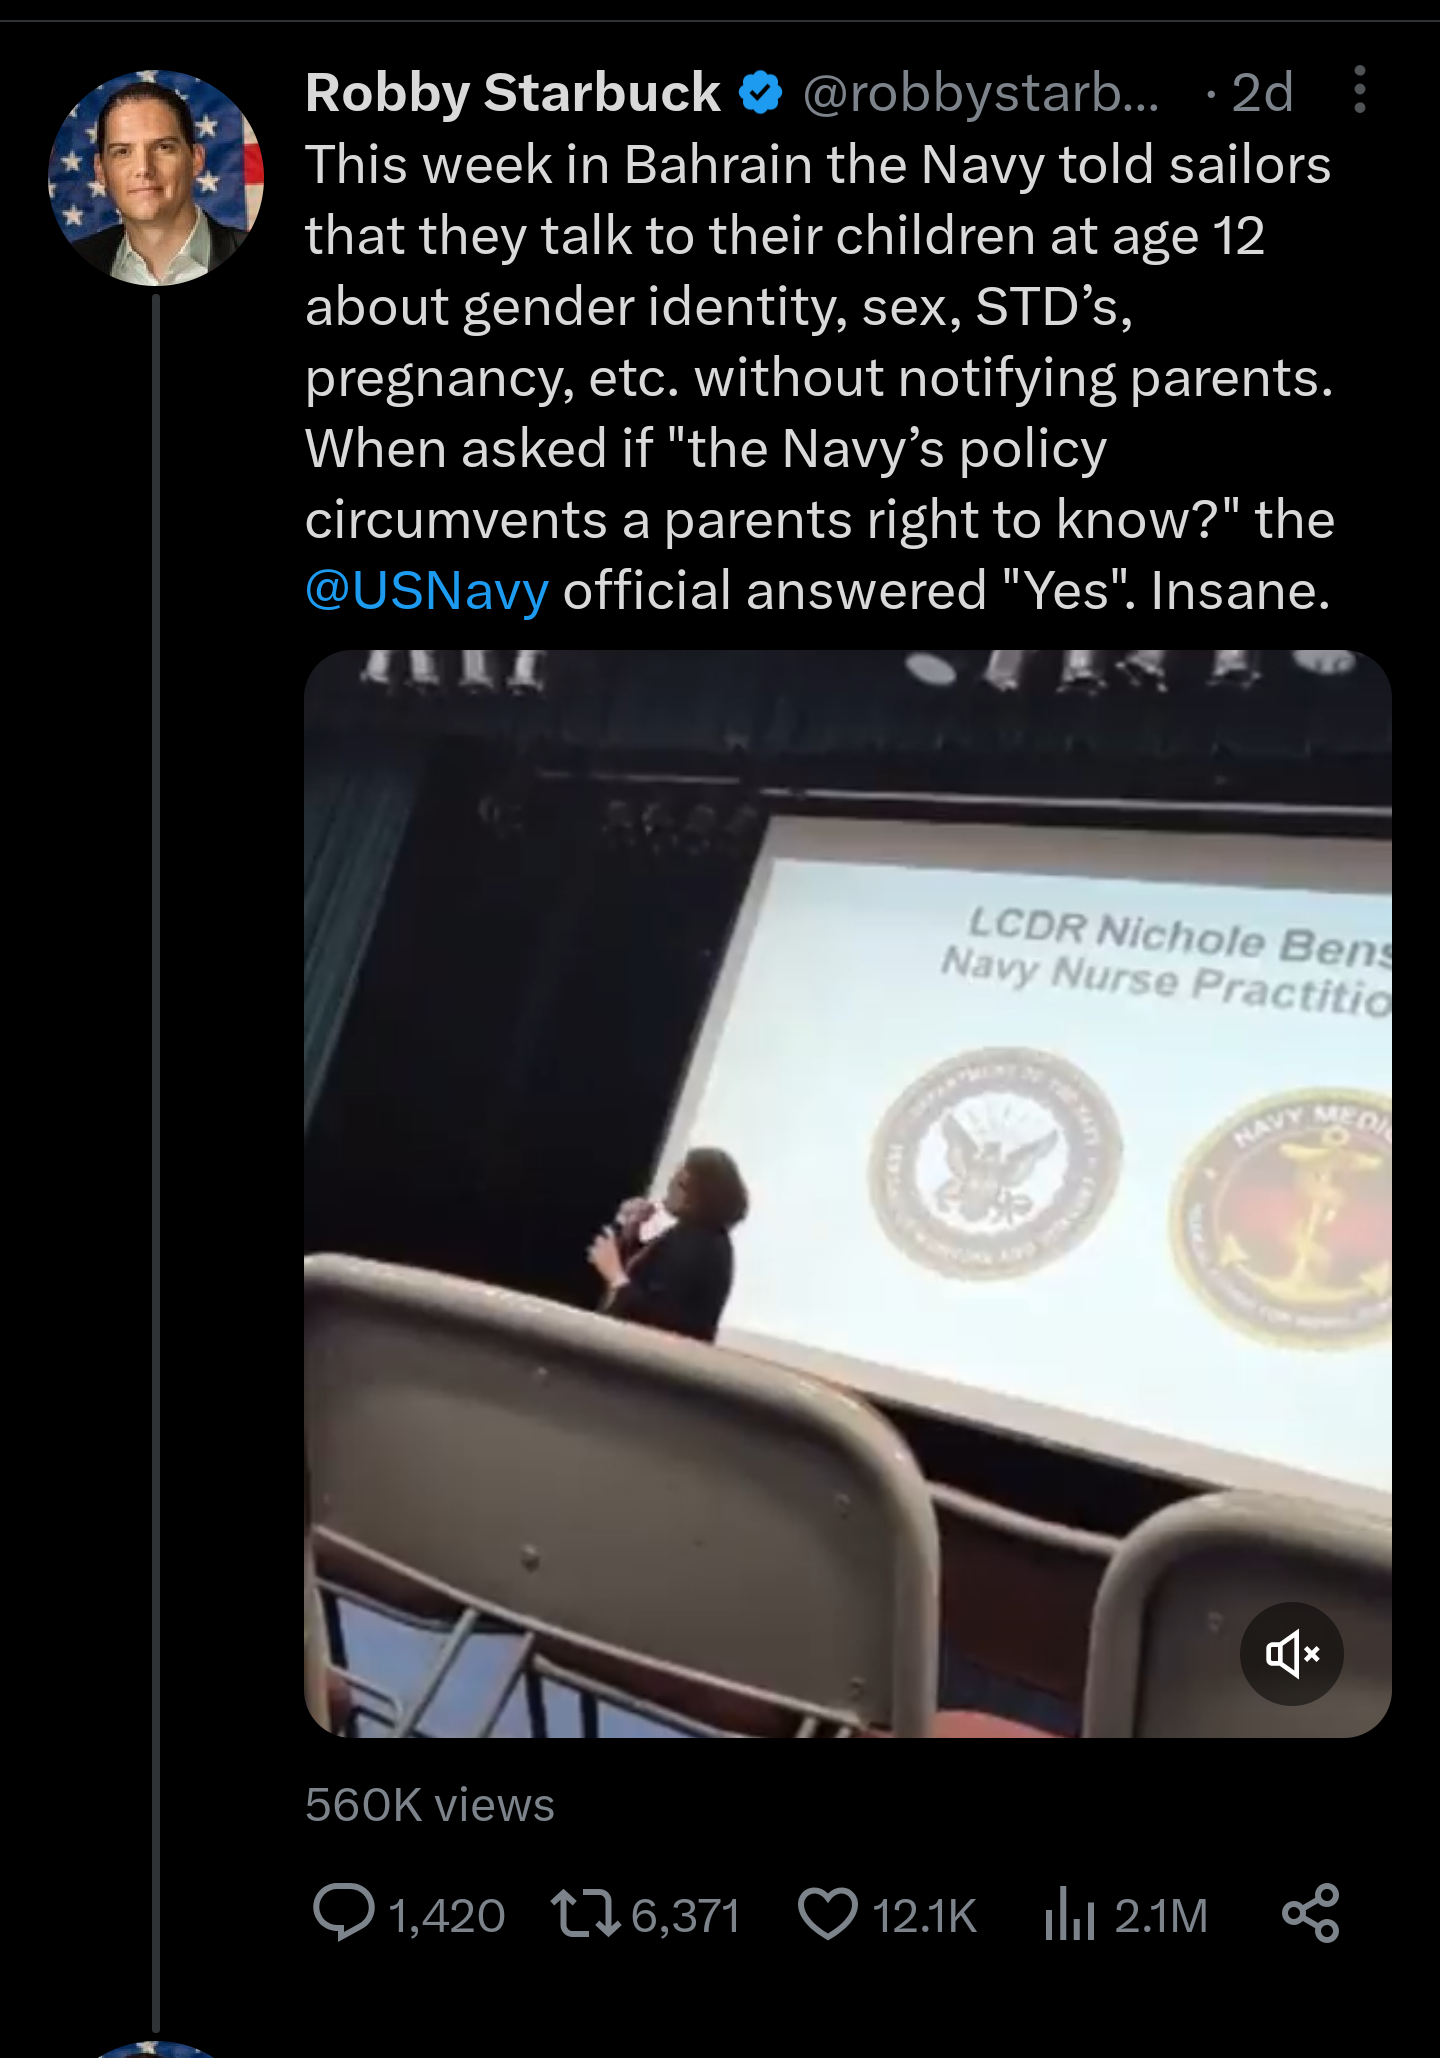Open the three-dot more options menu
1440x2058 pixels.
pyautogui.click(x=1359, y=91)
